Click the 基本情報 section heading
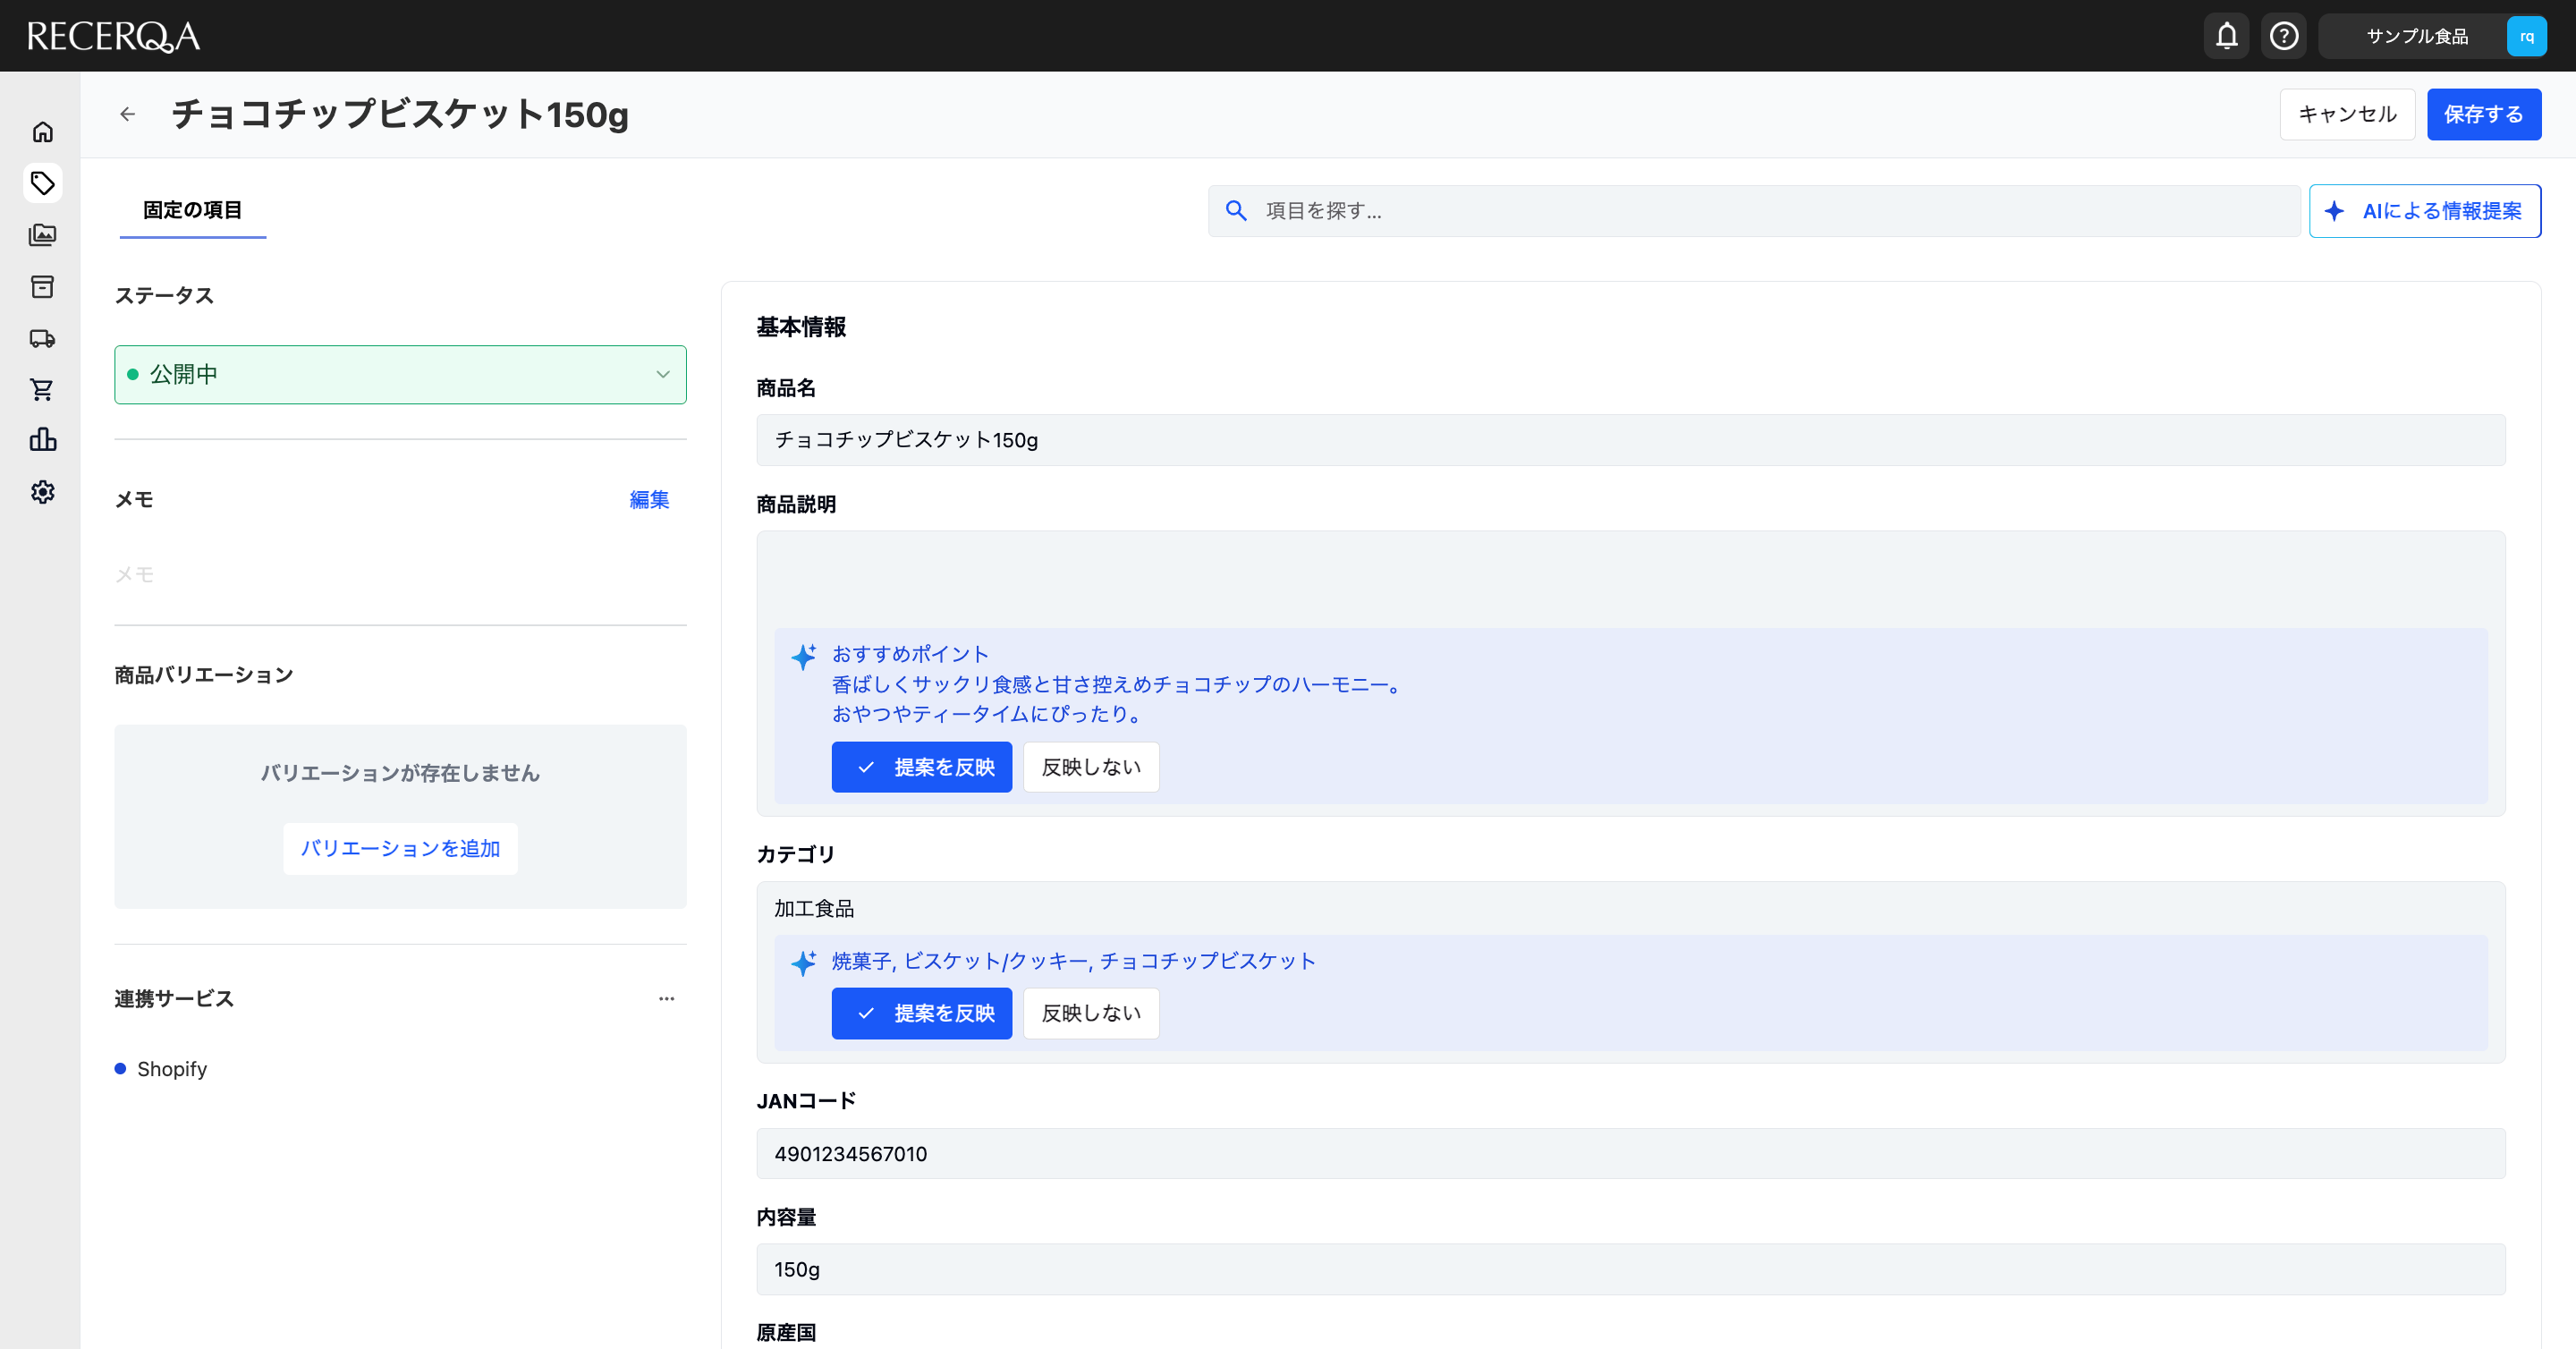Screen dimensions: 2576x1349 [x=801, y=327]
